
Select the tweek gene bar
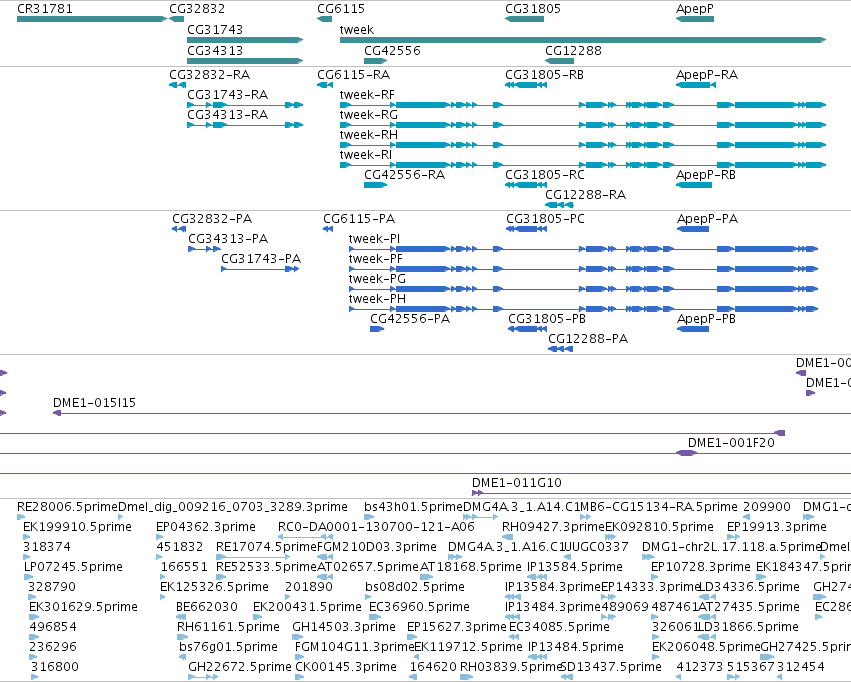pyautogui.click(x=583, y=40)
